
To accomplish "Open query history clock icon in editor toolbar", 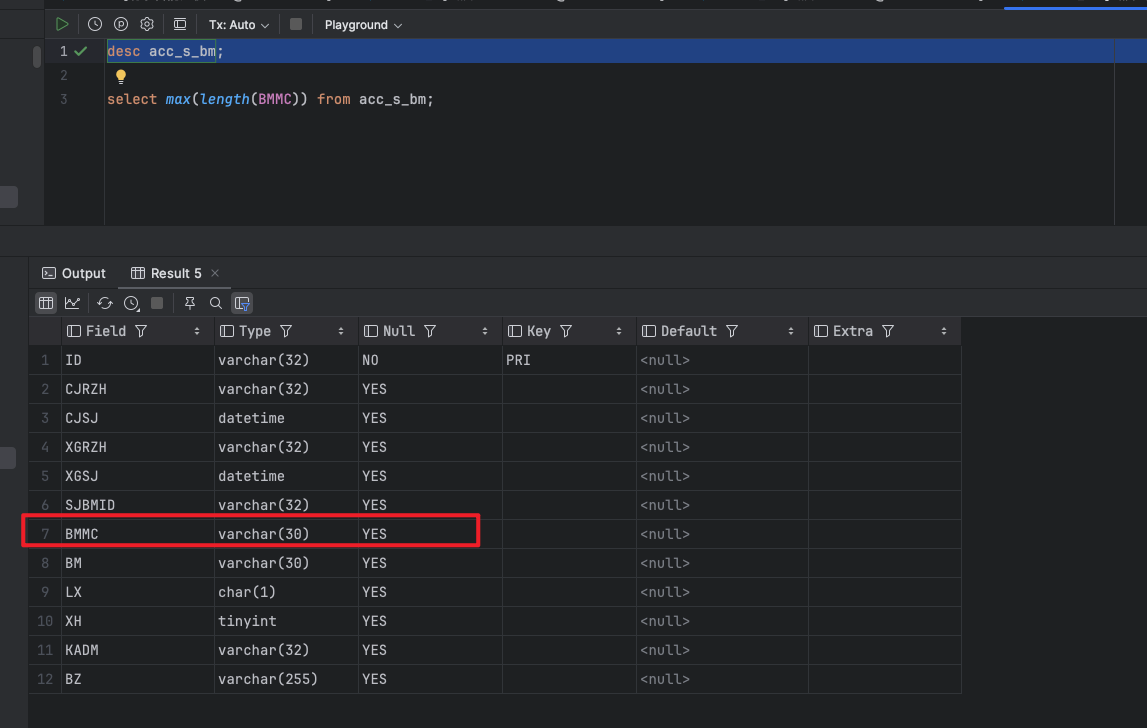I will click(x=95, y=24).
